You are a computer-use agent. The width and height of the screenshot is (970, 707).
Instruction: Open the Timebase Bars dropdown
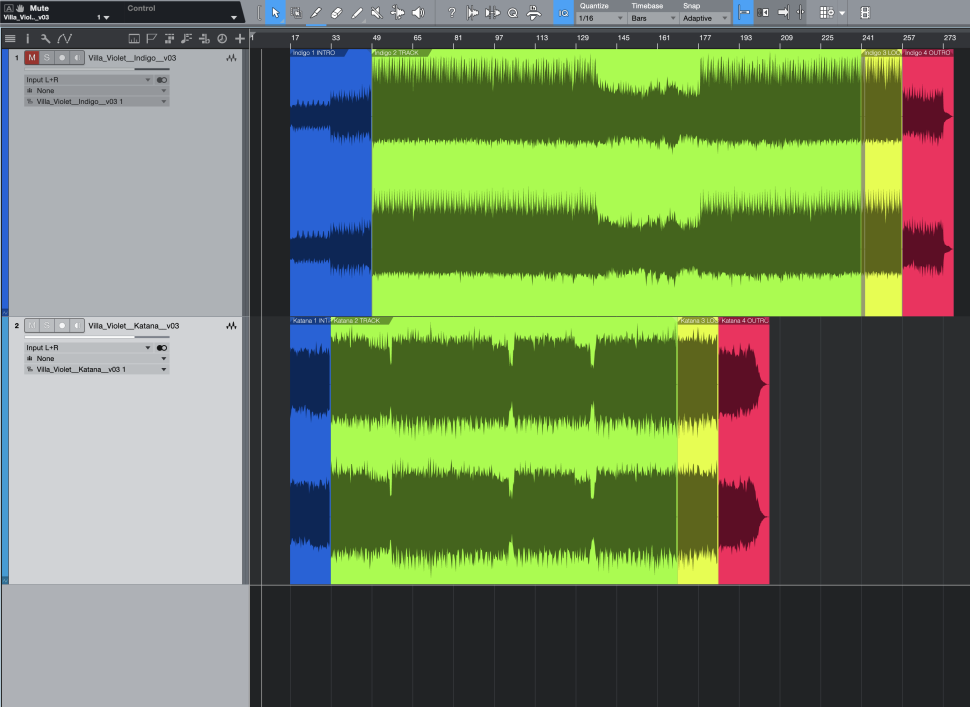(x=652, y=18)
